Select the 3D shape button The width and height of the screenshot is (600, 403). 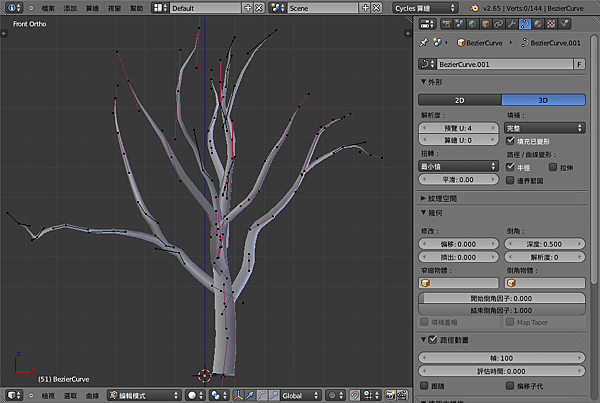click(x=543, y=100)
